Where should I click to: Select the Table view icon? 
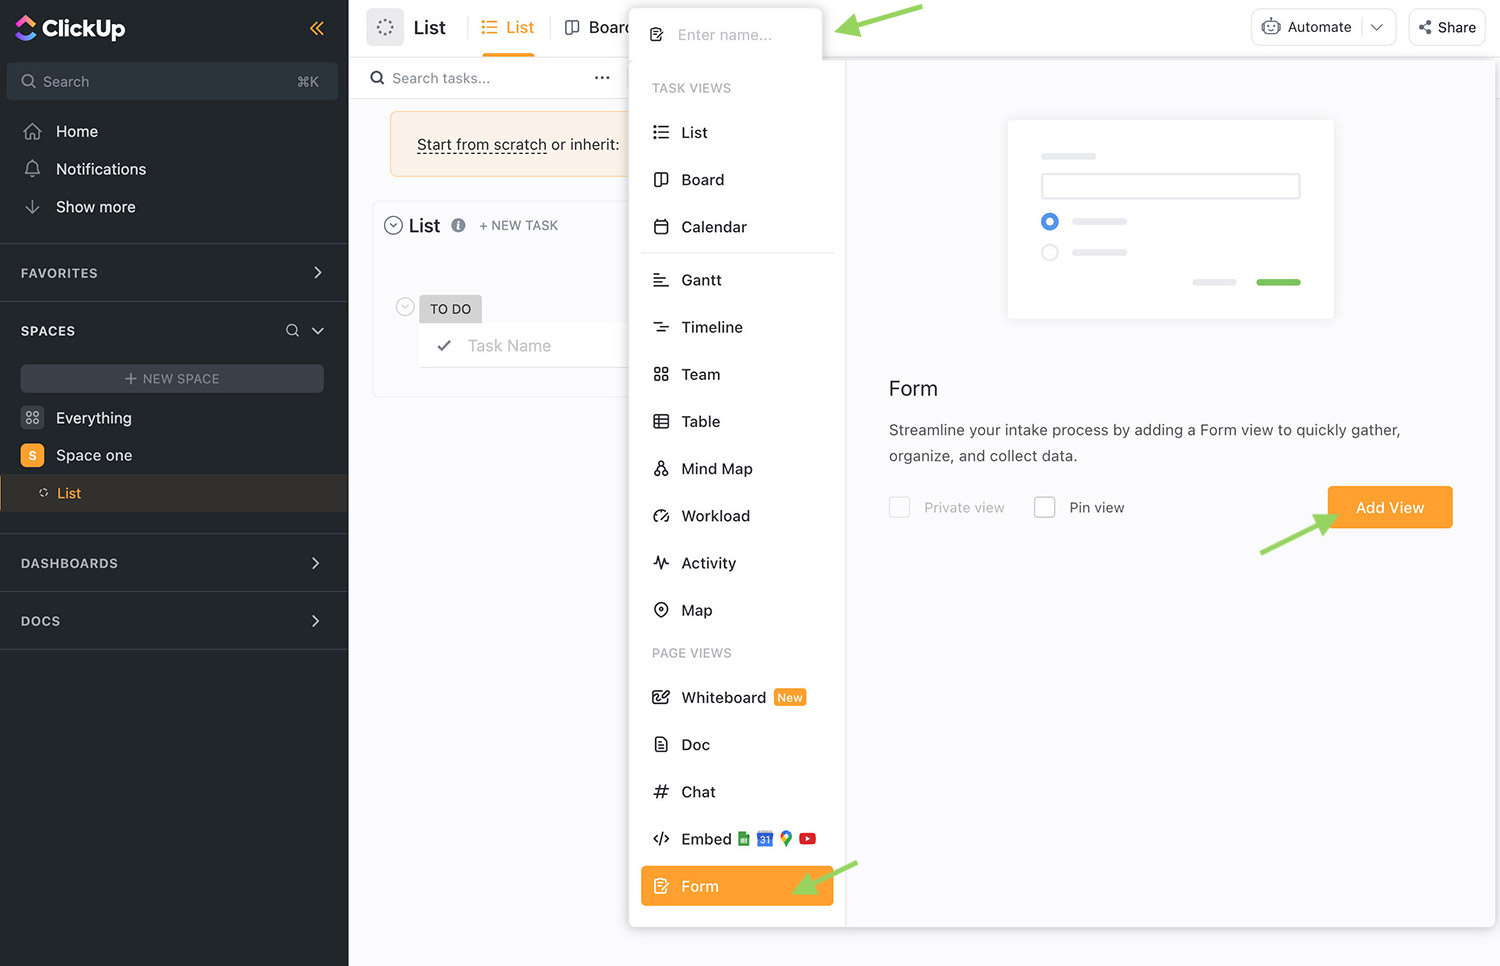(x=661, y=422)
